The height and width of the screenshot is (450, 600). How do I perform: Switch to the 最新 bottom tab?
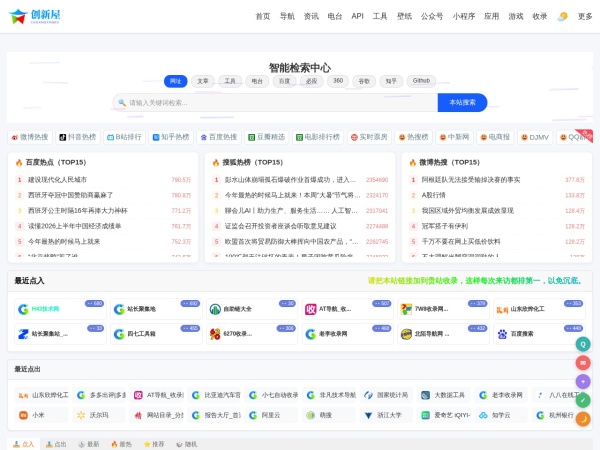(89, 444)
